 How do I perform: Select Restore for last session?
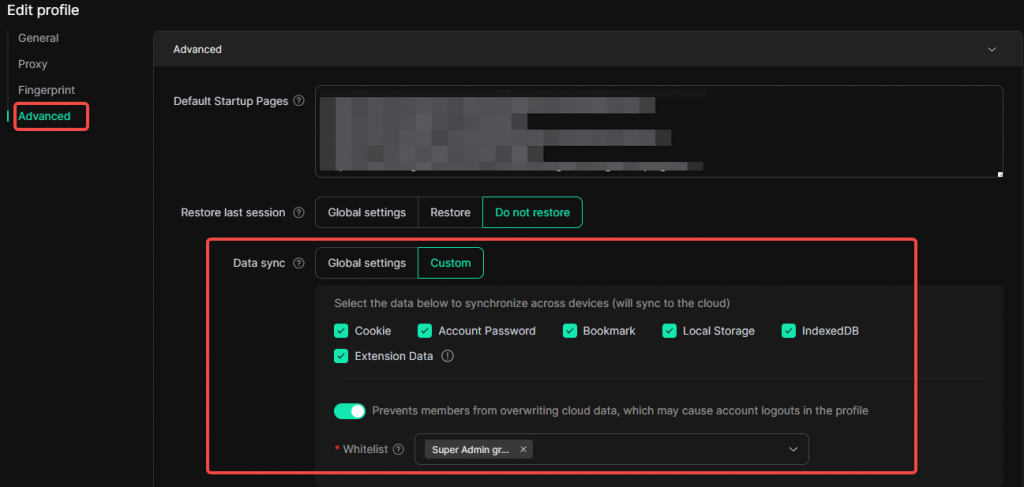click(450, 213)
